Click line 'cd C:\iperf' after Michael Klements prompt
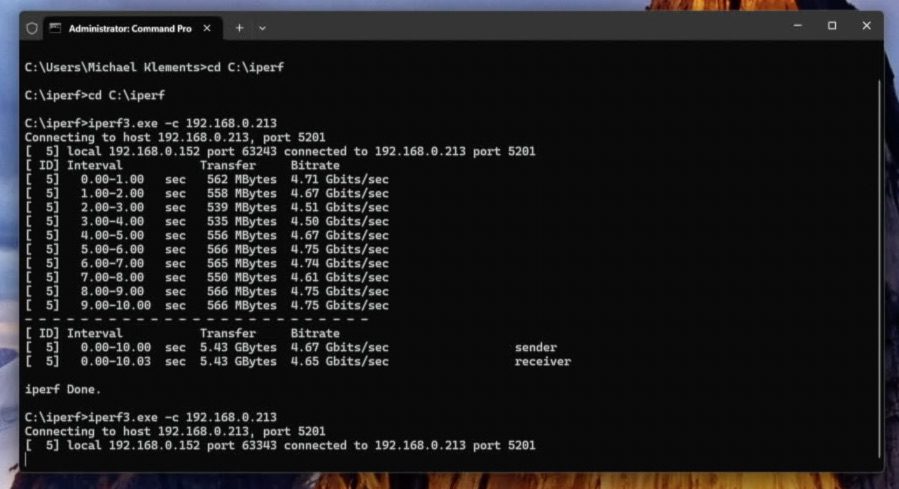Screen dimensions: 899x489 245,67
